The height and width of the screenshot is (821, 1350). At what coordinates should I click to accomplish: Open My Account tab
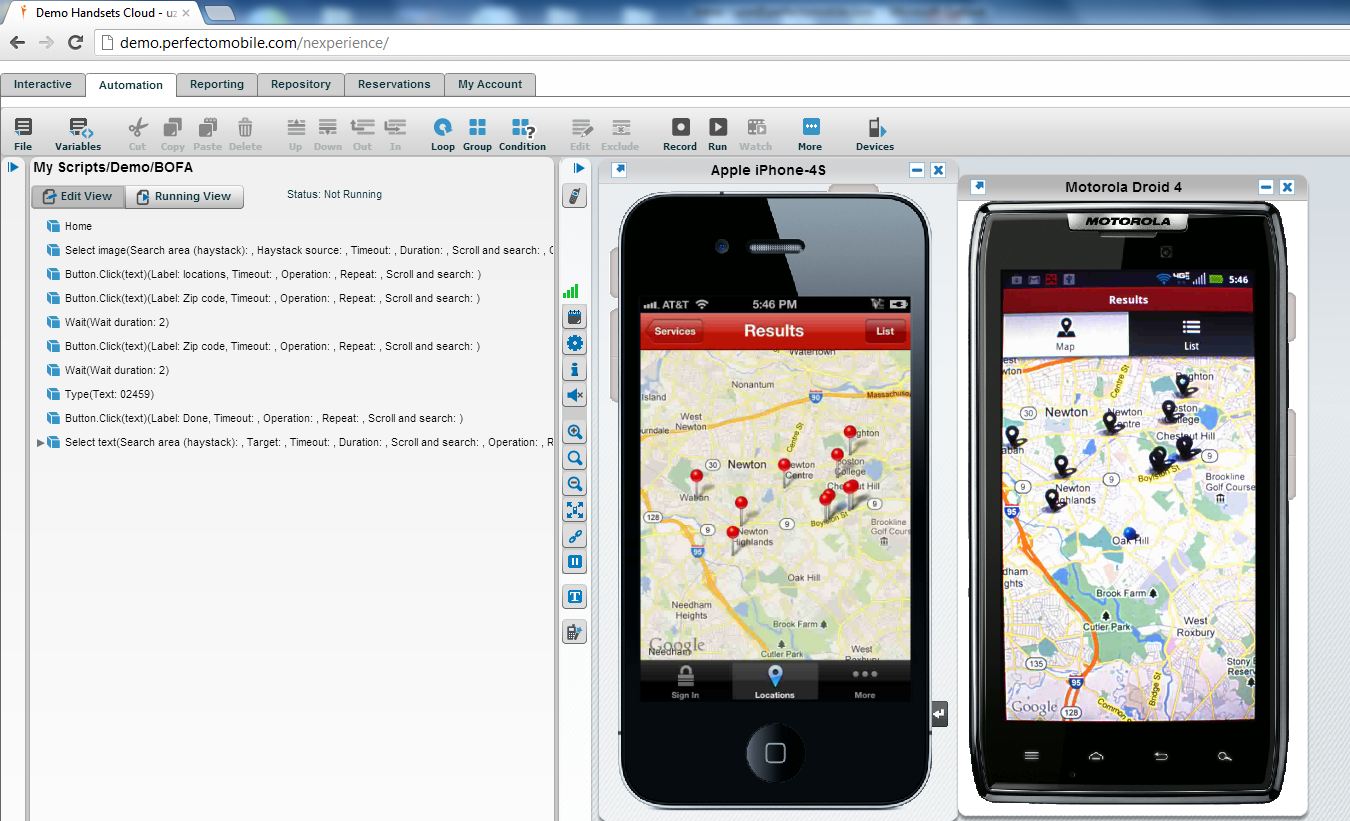[490, 84]
